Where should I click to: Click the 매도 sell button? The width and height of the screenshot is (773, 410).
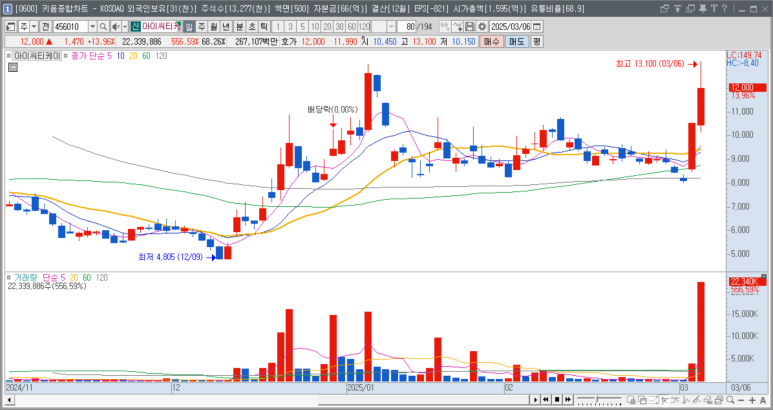pyautogui.click(x=517, y=42)
